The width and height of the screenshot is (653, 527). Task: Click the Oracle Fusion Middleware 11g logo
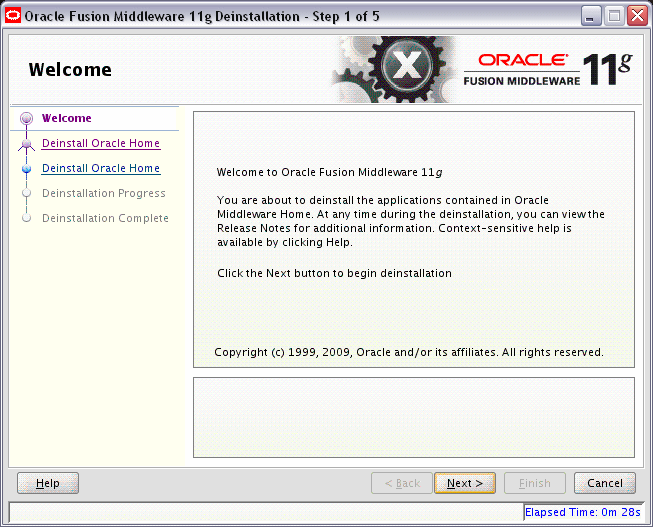click(548, 70)
